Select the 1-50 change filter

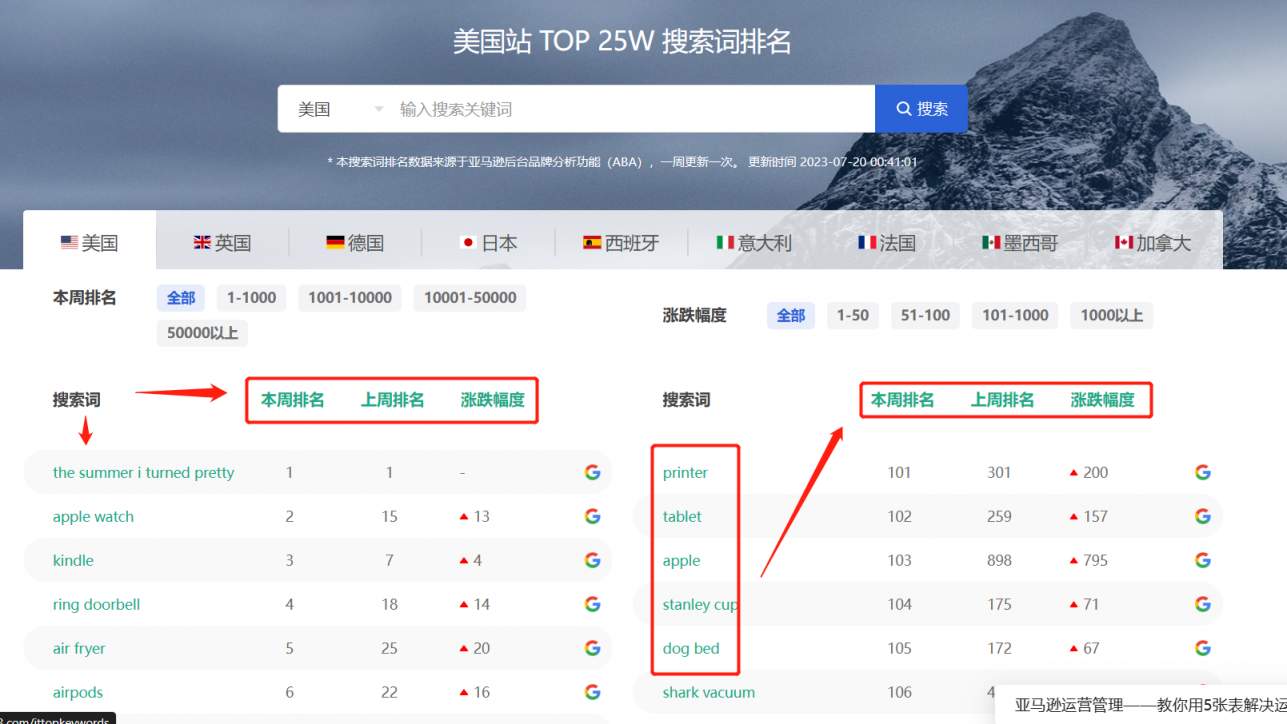[x=853, y=315]
